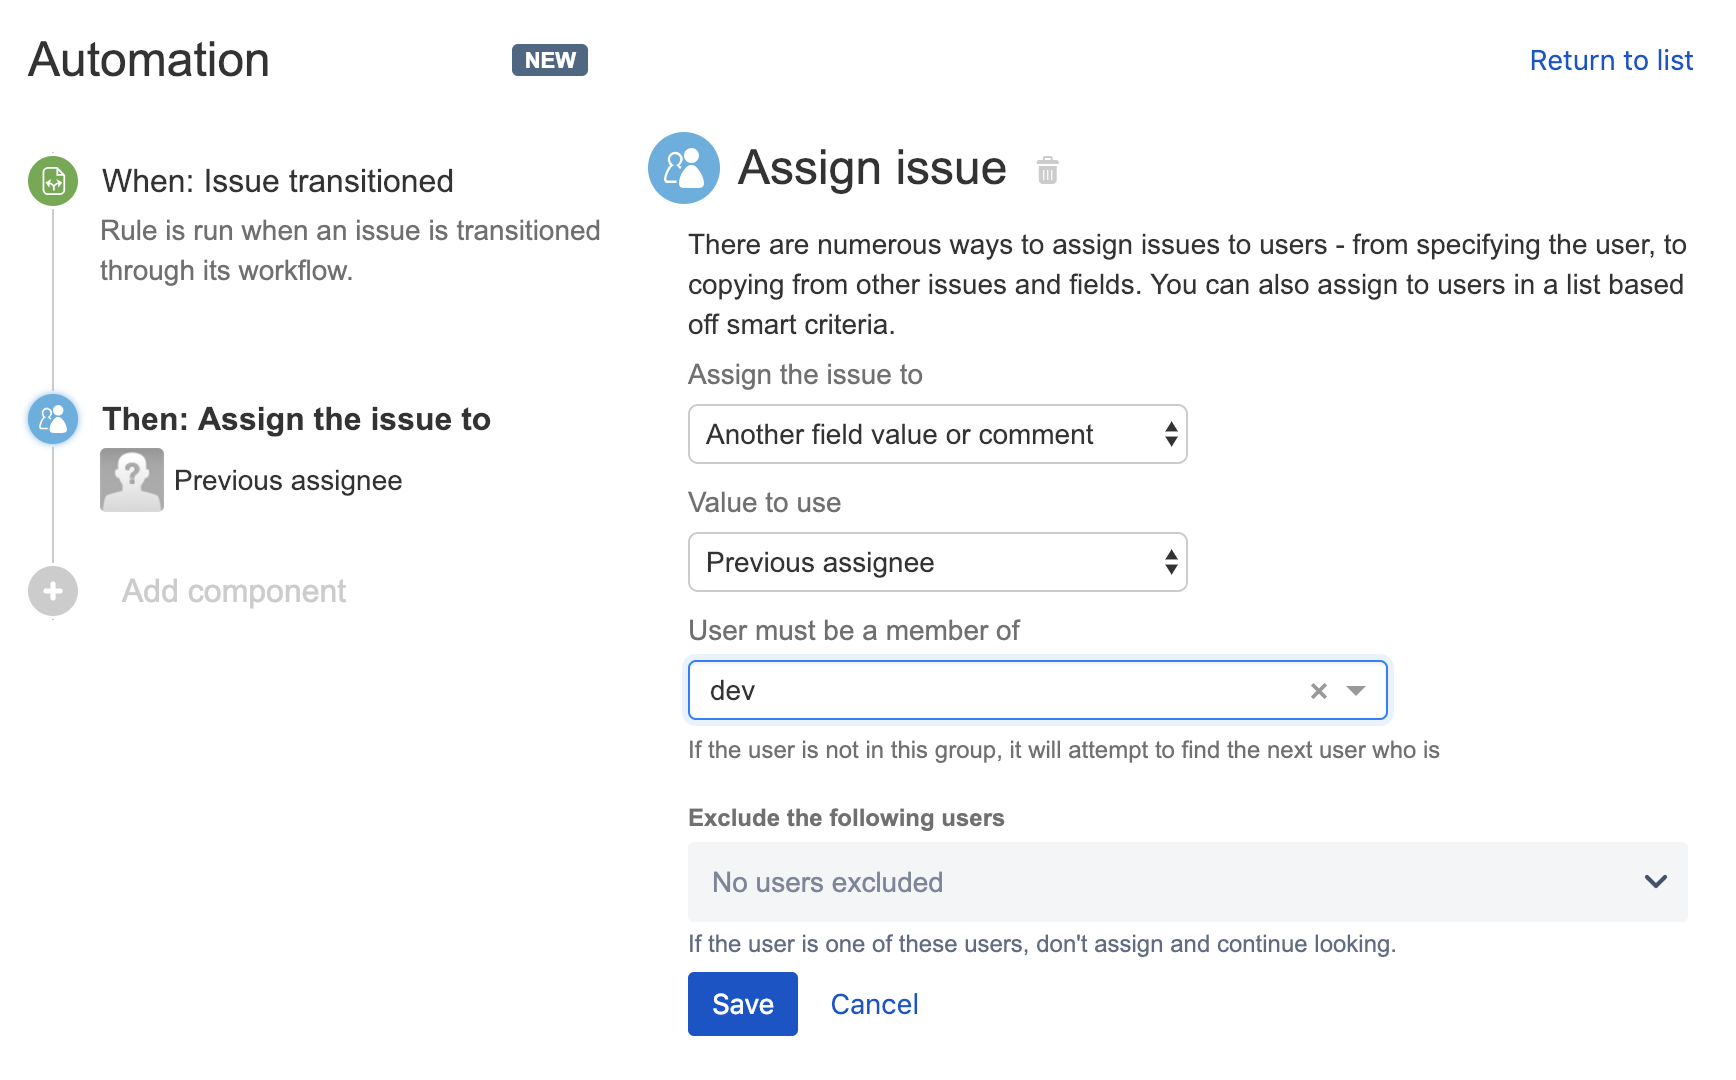Clear the dev group with the X icon
The height and width of the screenshot is (1080, 1736).
pyautogui.click(x=1319, y=691)
